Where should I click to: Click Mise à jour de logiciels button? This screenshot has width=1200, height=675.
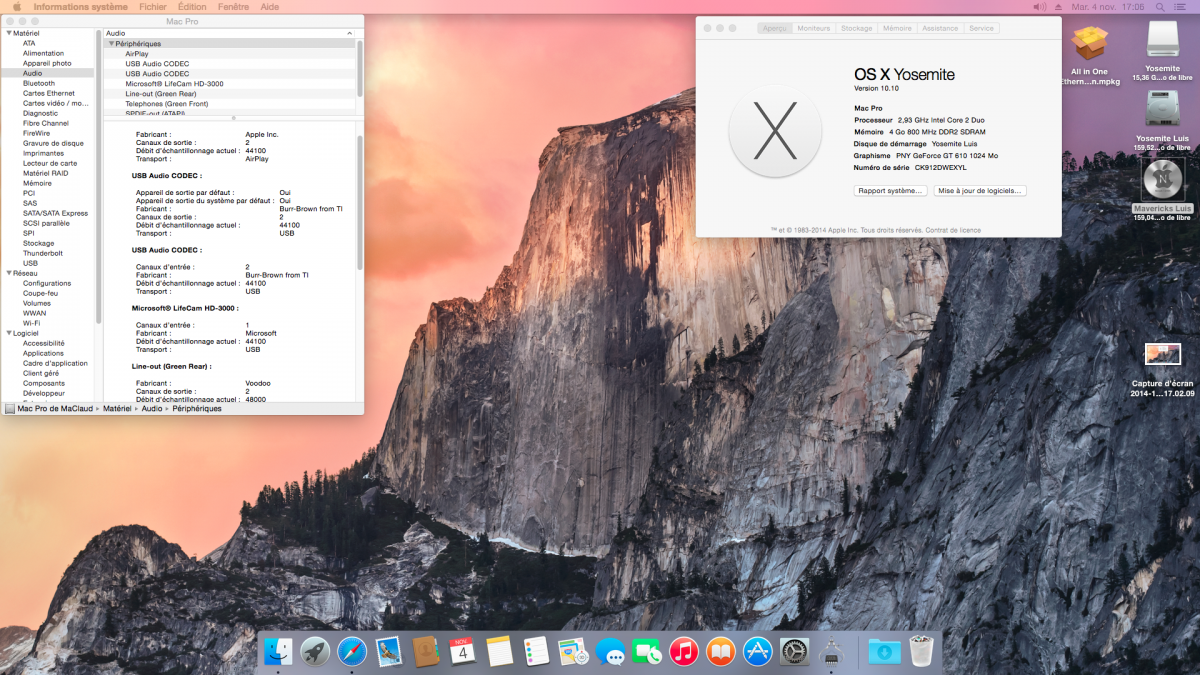(980, 190)
